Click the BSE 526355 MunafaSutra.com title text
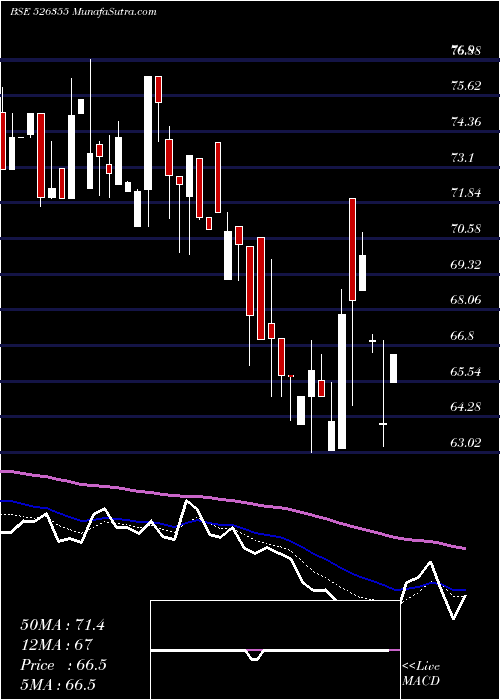Image resolution: width=500 pixels, height=700 pixels. [83, 12]
